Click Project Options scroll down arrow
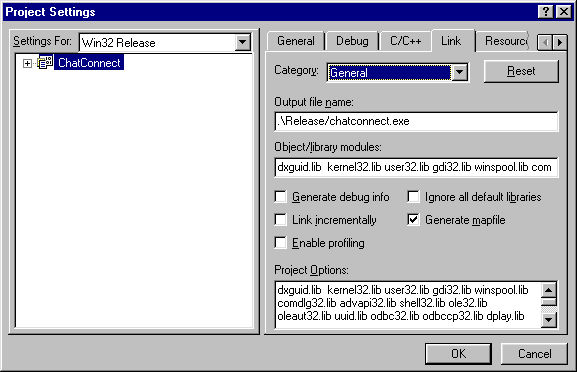This screenshot has height=372, width=577. (549, 320)
